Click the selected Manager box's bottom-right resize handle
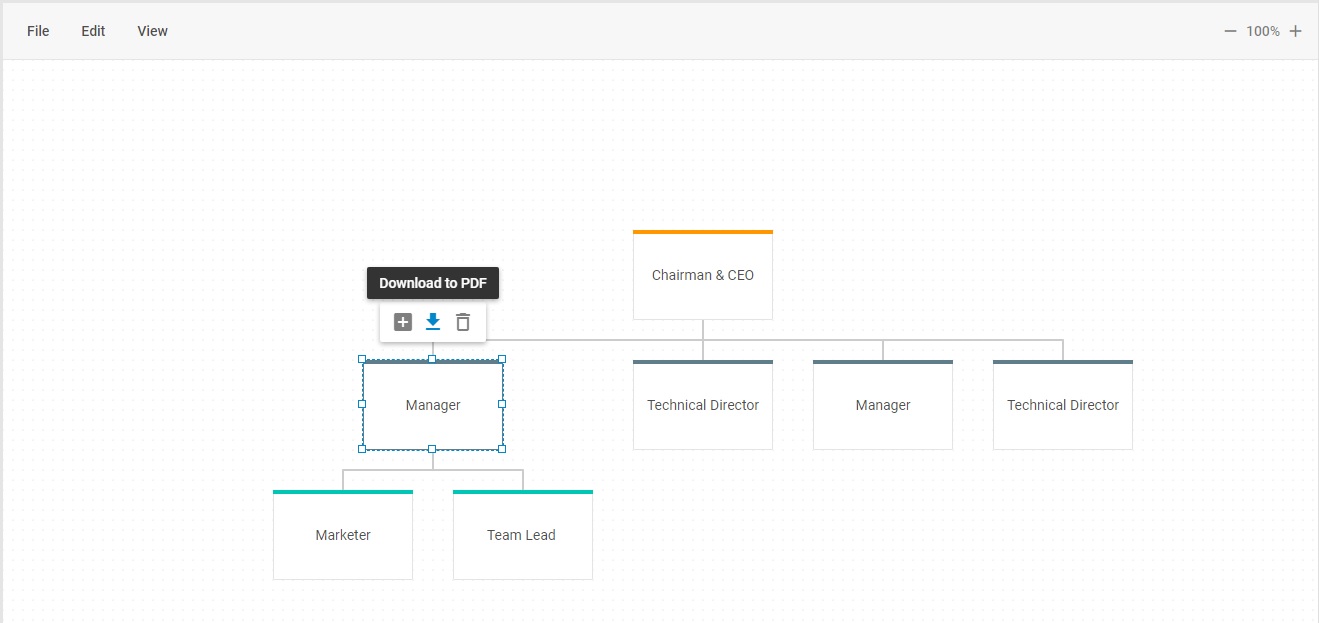Viewport: 1319px width, 623px height. click(502, 449)
